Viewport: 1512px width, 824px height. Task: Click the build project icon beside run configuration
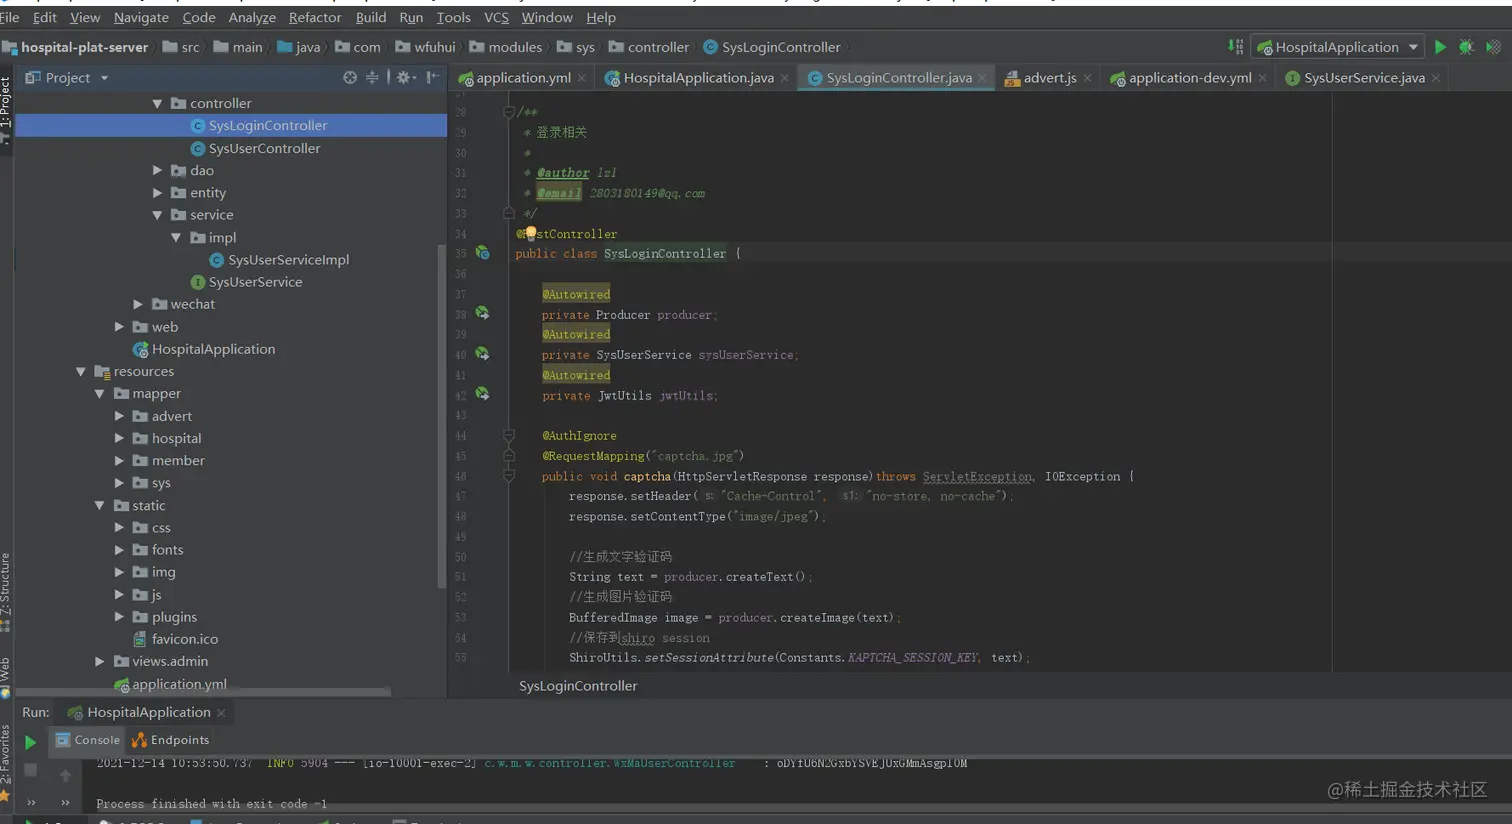tap(1236, 47)
